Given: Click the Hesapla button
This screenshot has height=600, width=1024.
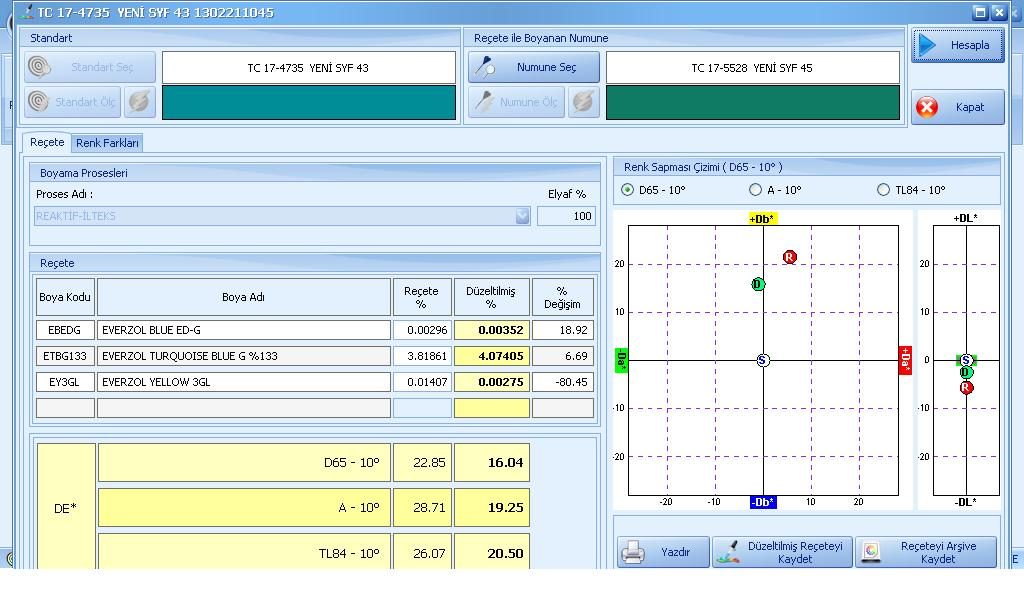Looking at the screenshot, I should 957,45.
